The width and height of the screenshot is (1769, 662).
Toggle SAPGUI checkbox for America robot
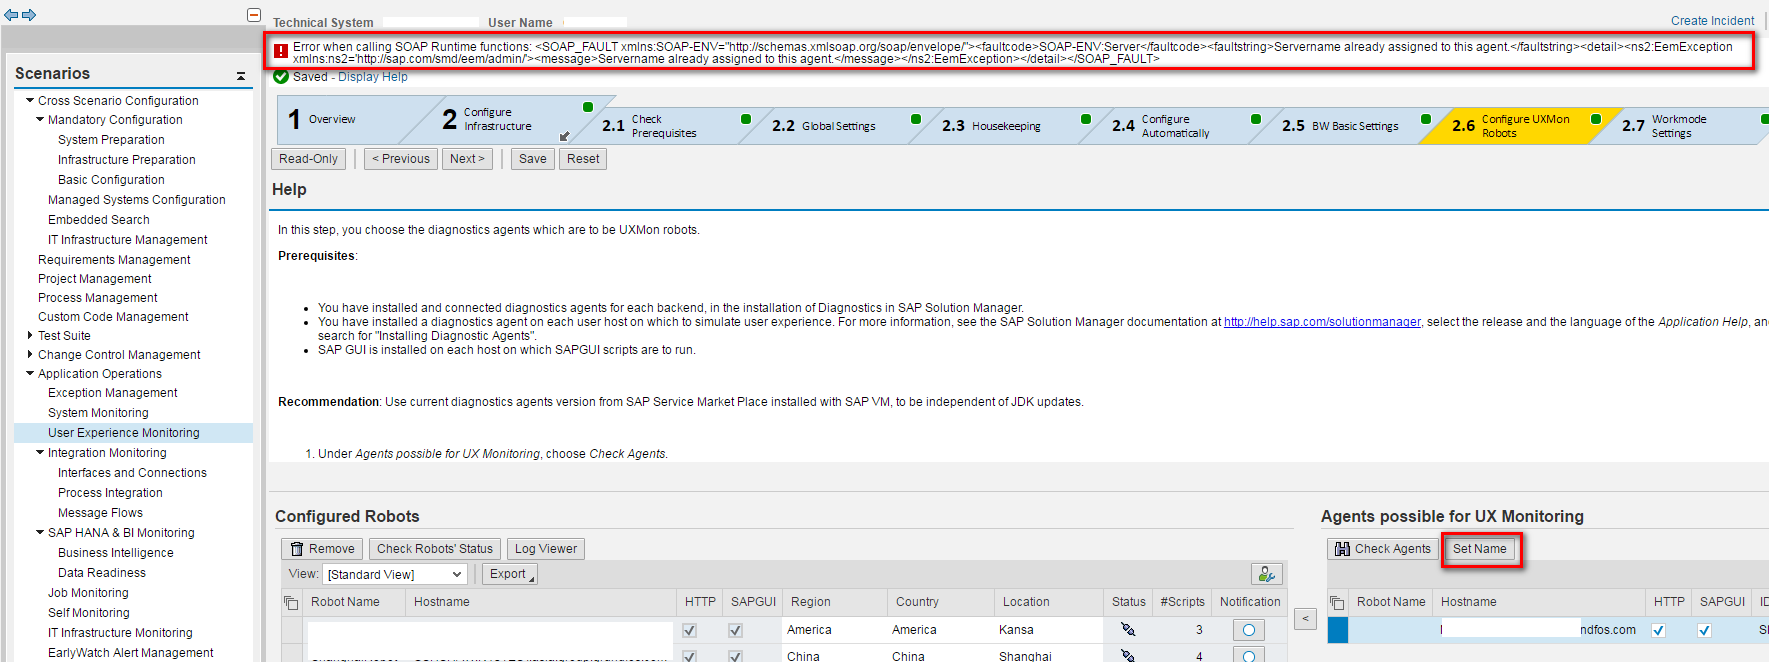[735, 630]
